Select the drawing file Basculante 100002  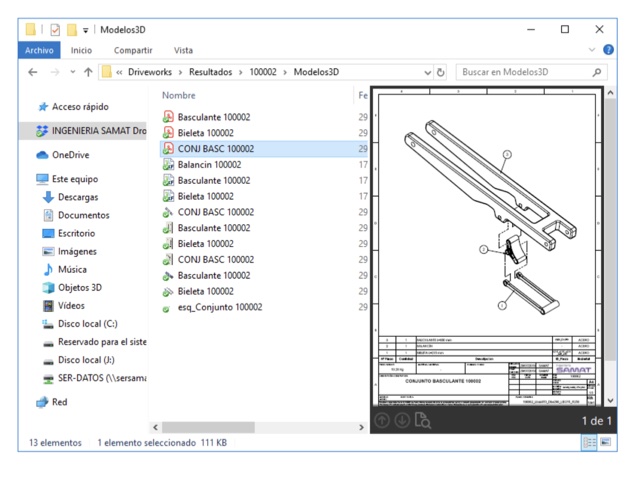click(x=207, y=228)
